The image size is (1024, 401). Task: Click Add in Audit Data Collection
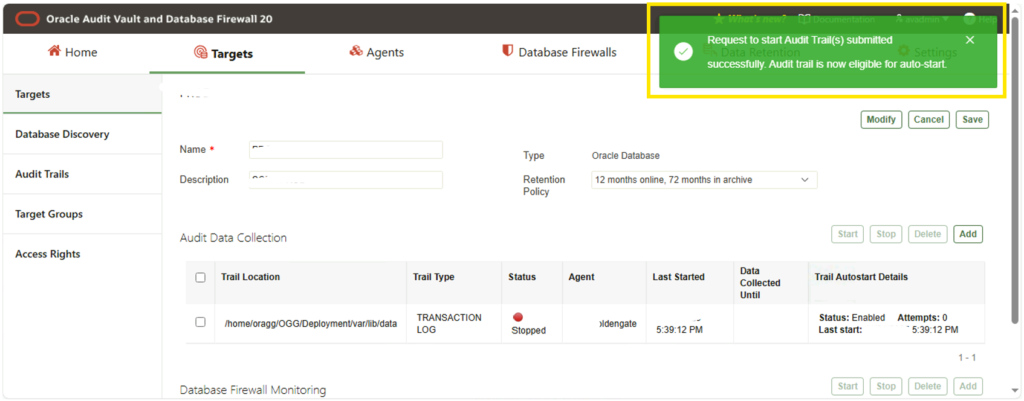click(968, 234)
